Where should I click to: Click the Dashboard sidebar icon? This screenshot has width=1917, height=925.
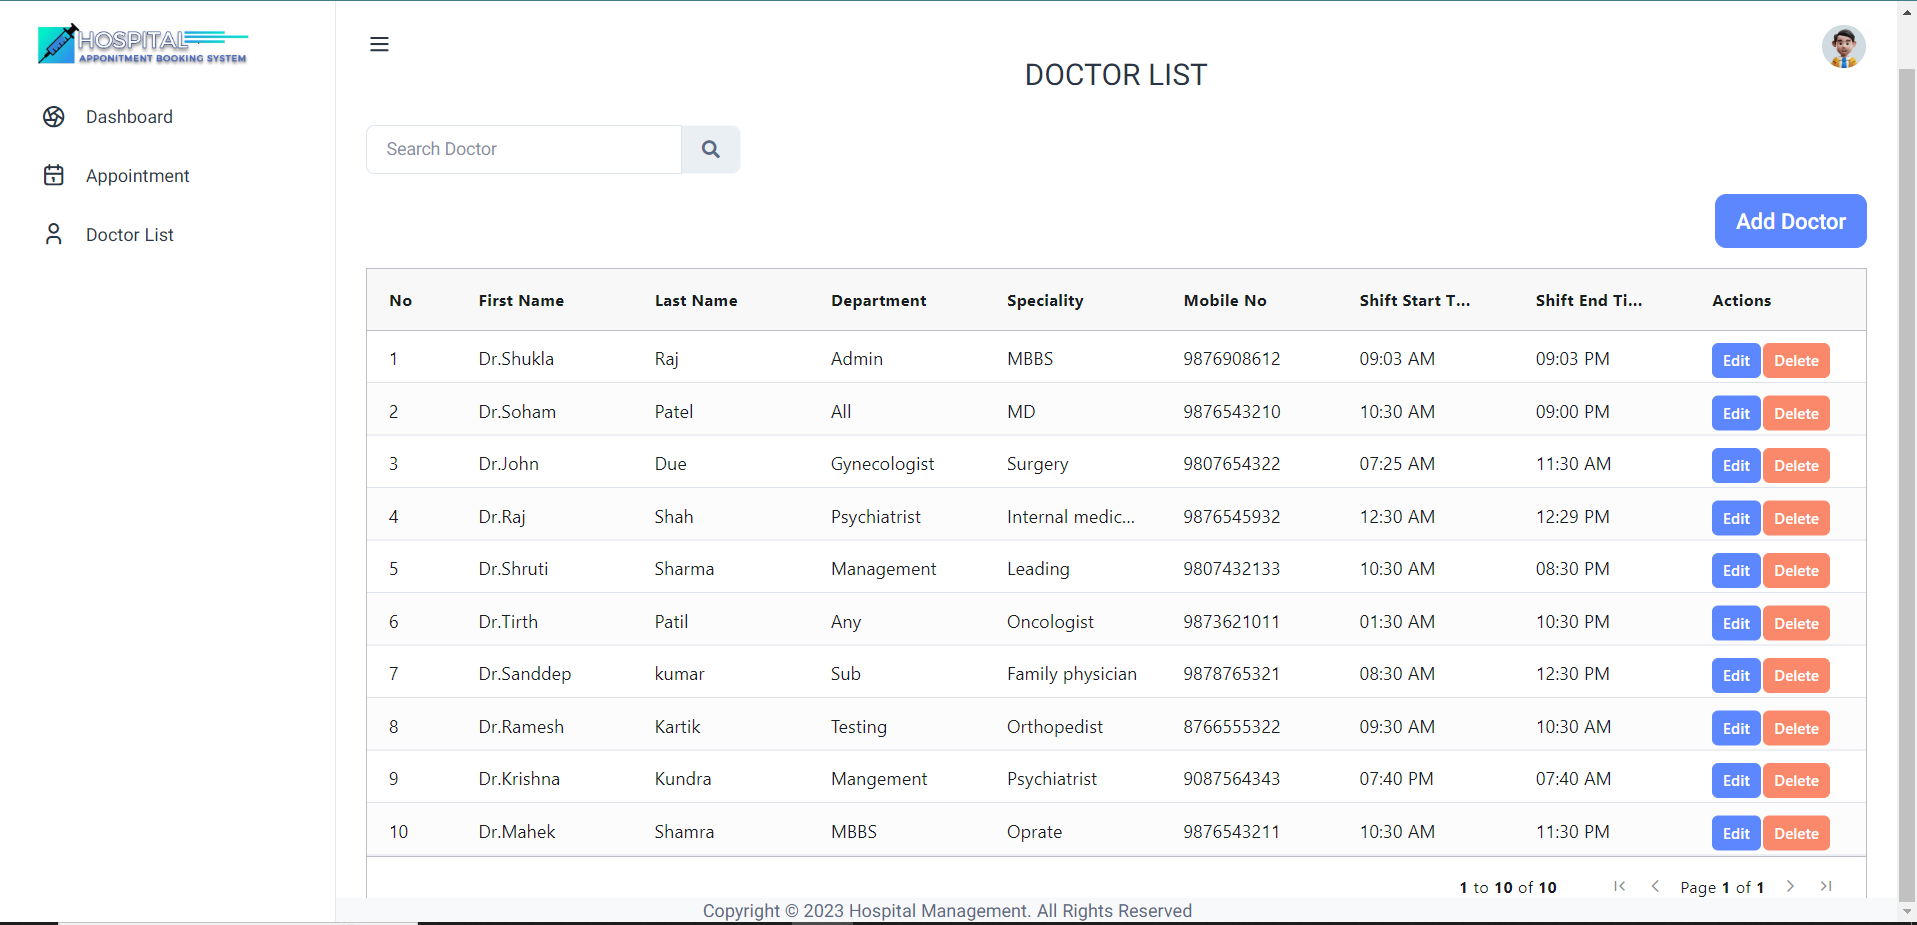[54, 117]
